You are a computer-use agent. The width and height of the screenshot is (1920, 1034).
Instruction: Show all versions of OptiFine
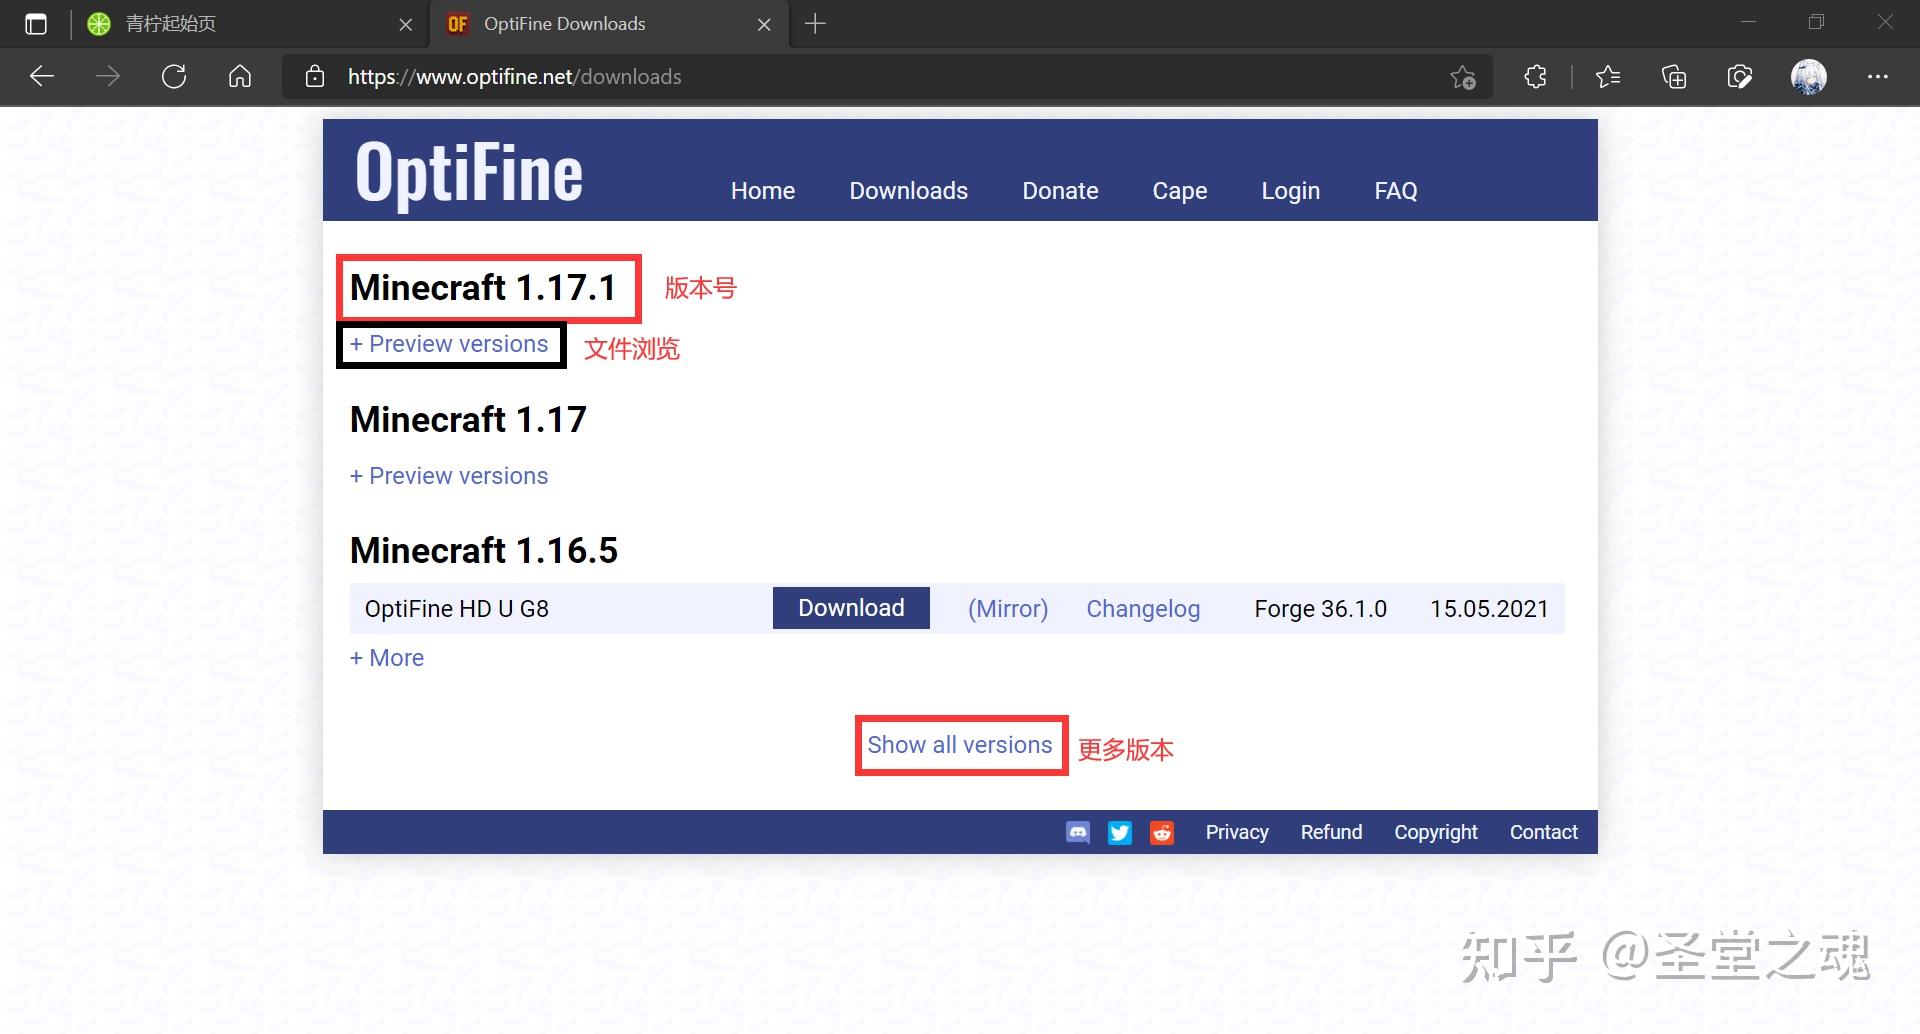[x=959, y=744]
